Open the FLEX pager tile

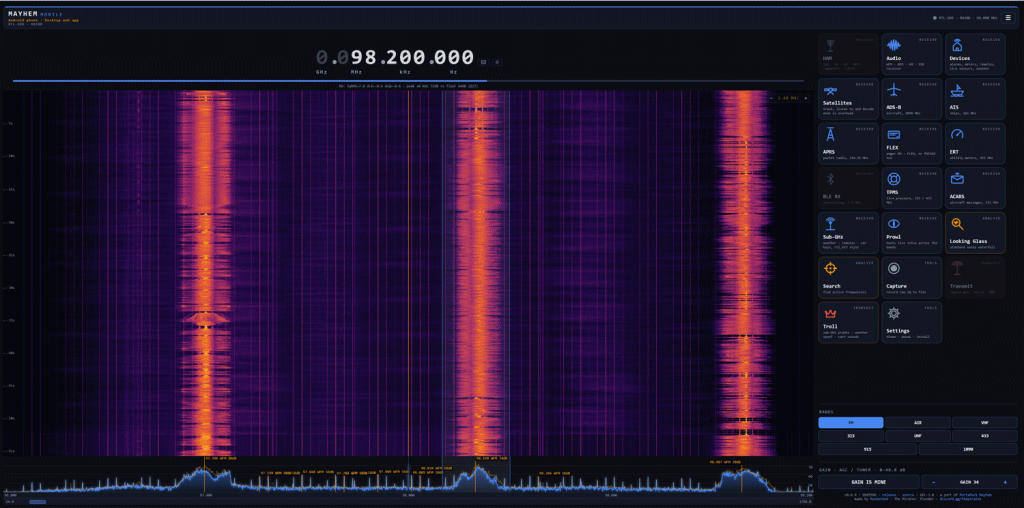[x=911, y=143]
